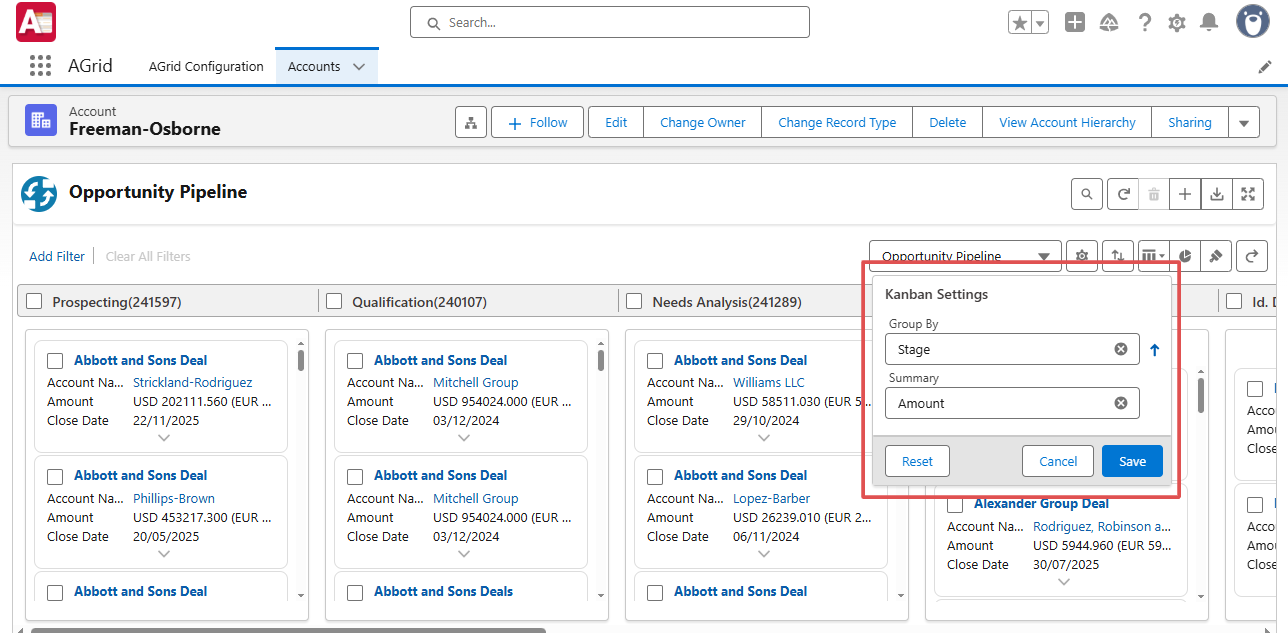
Task: Click the share forward arrow icon
Action: [1252, 256]
